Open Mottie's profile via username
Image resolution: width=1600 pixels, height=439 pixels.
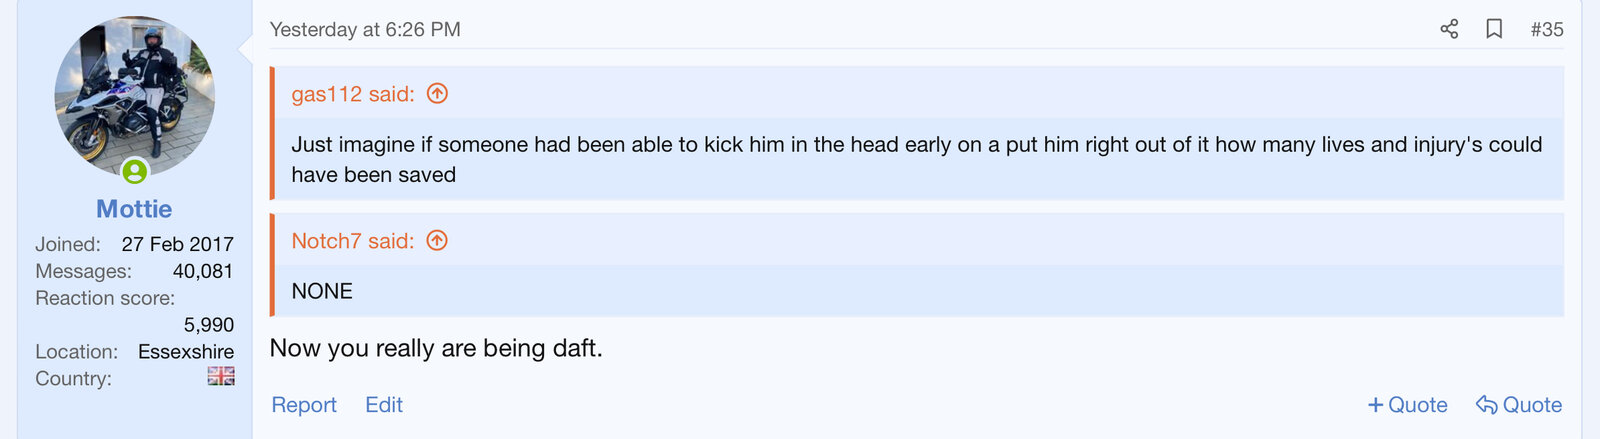click(x=134, y=209)
